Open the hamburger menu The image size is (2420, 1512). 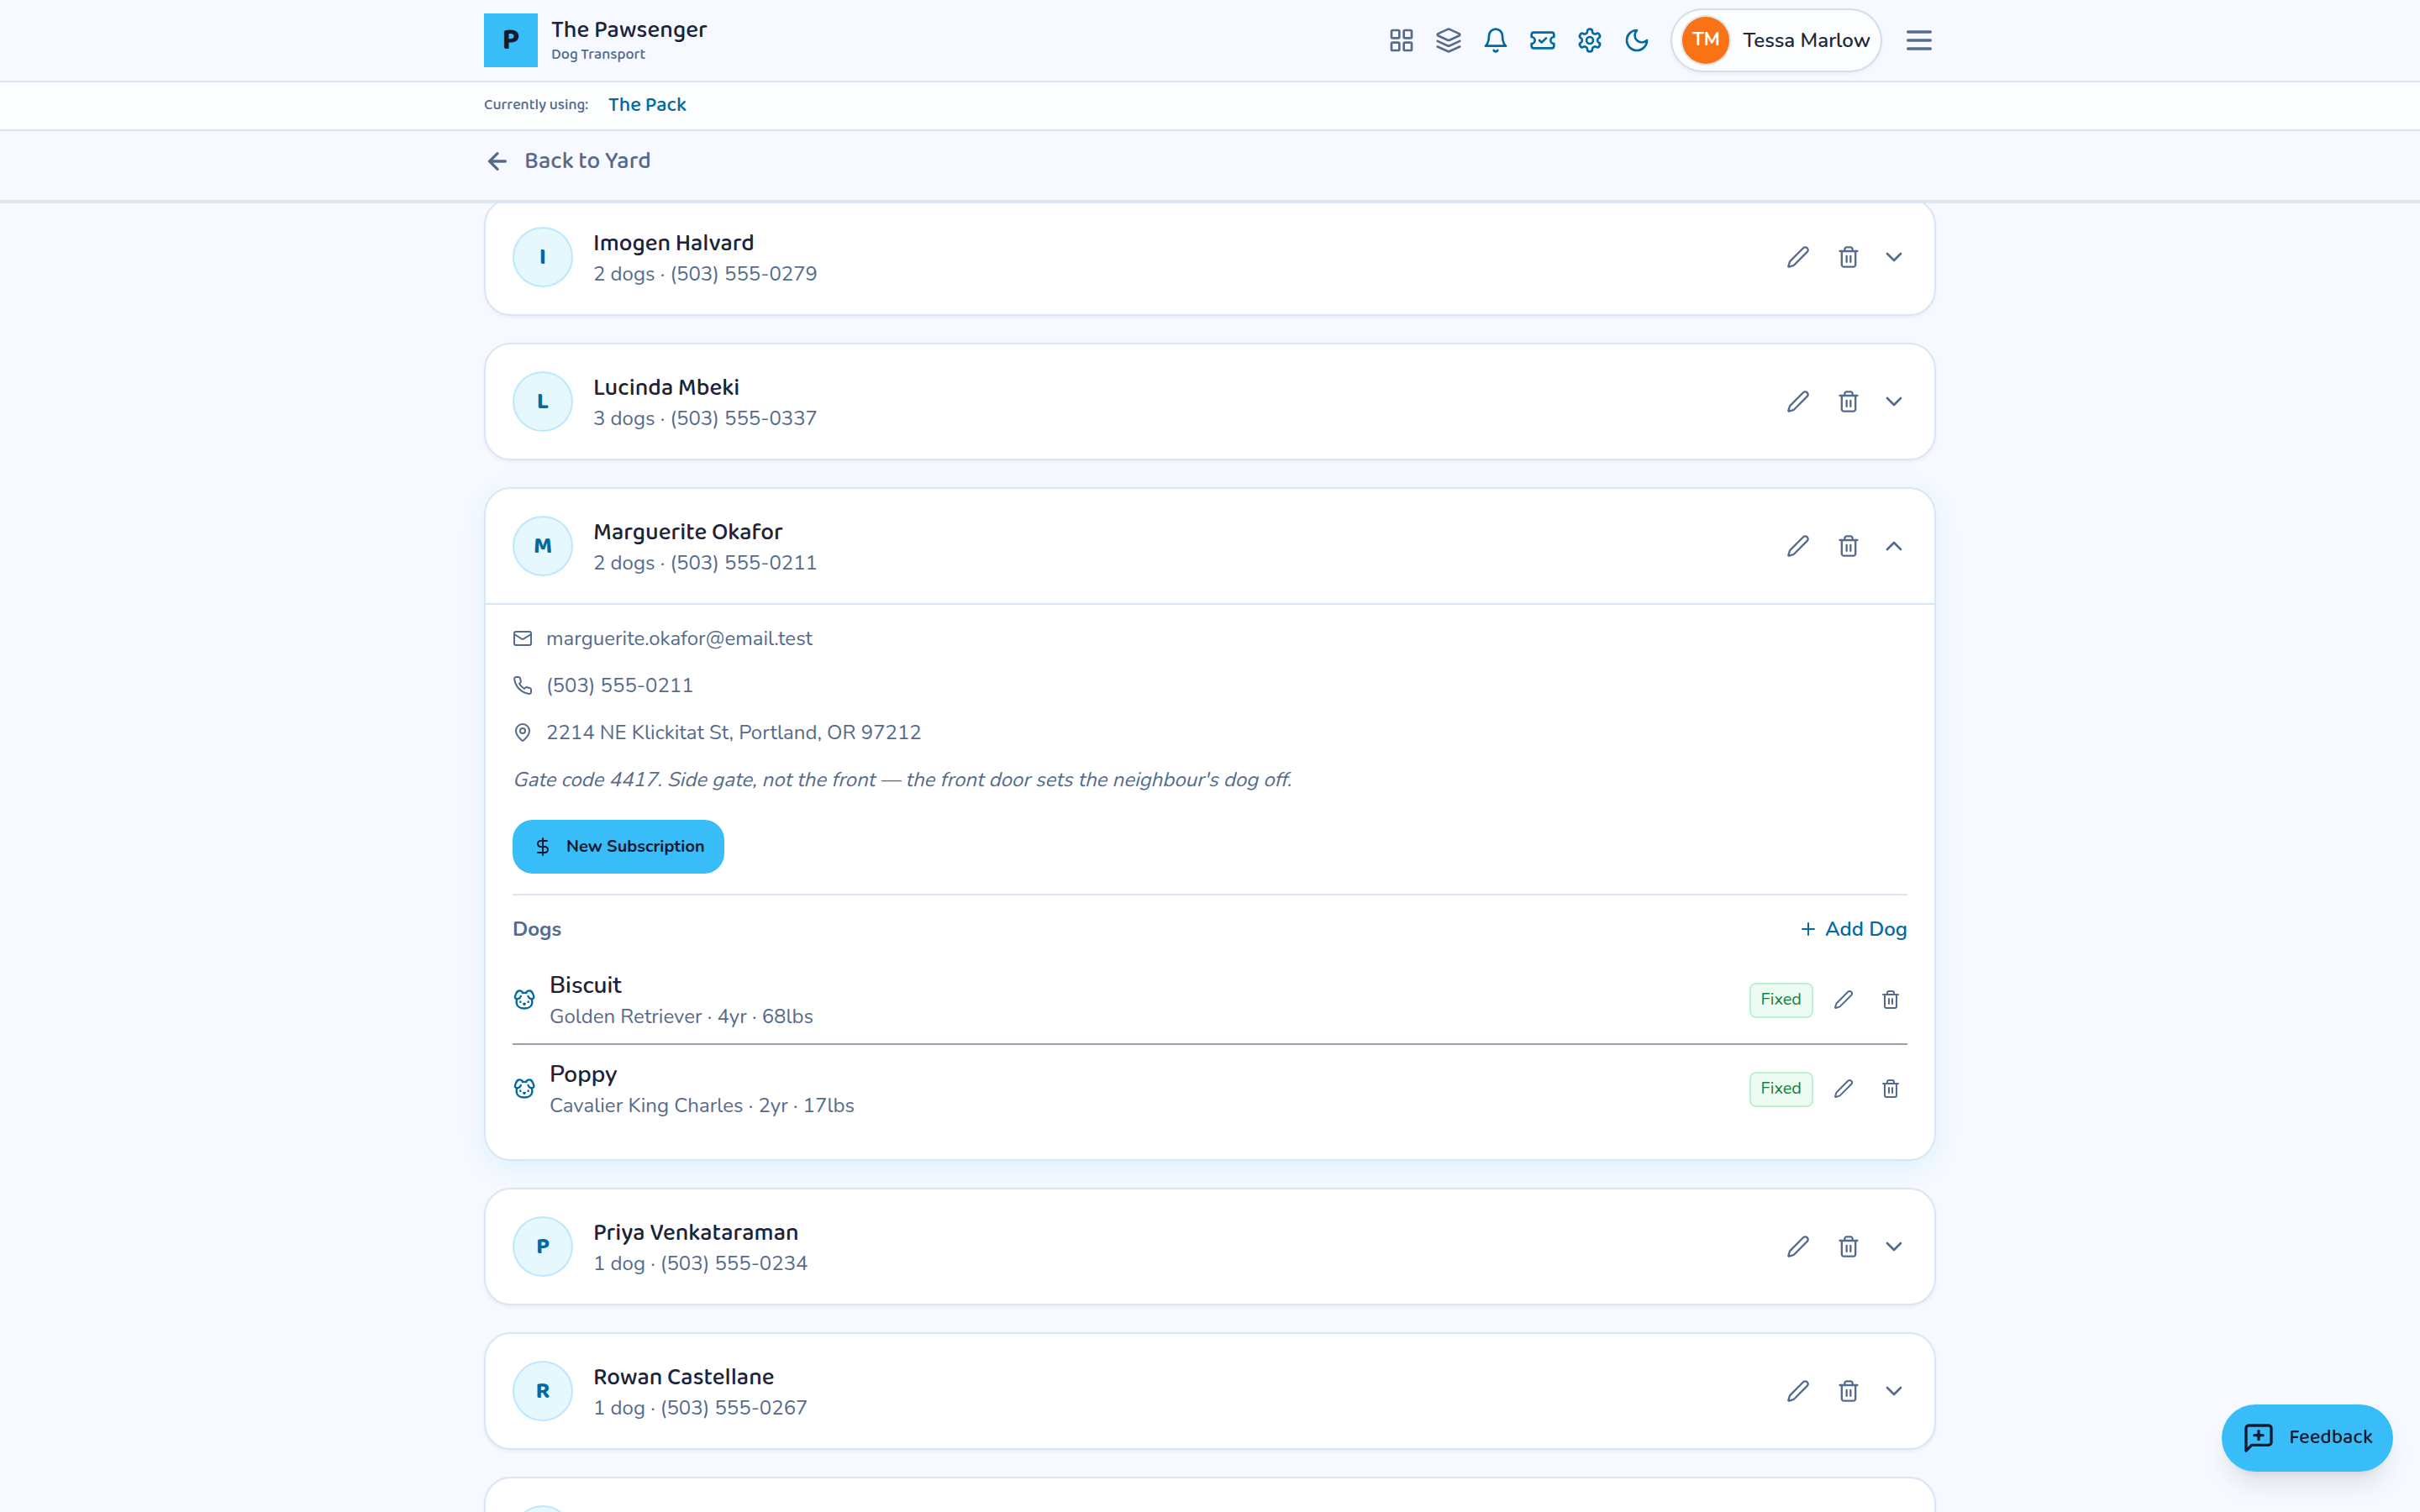coord(1918,40)
